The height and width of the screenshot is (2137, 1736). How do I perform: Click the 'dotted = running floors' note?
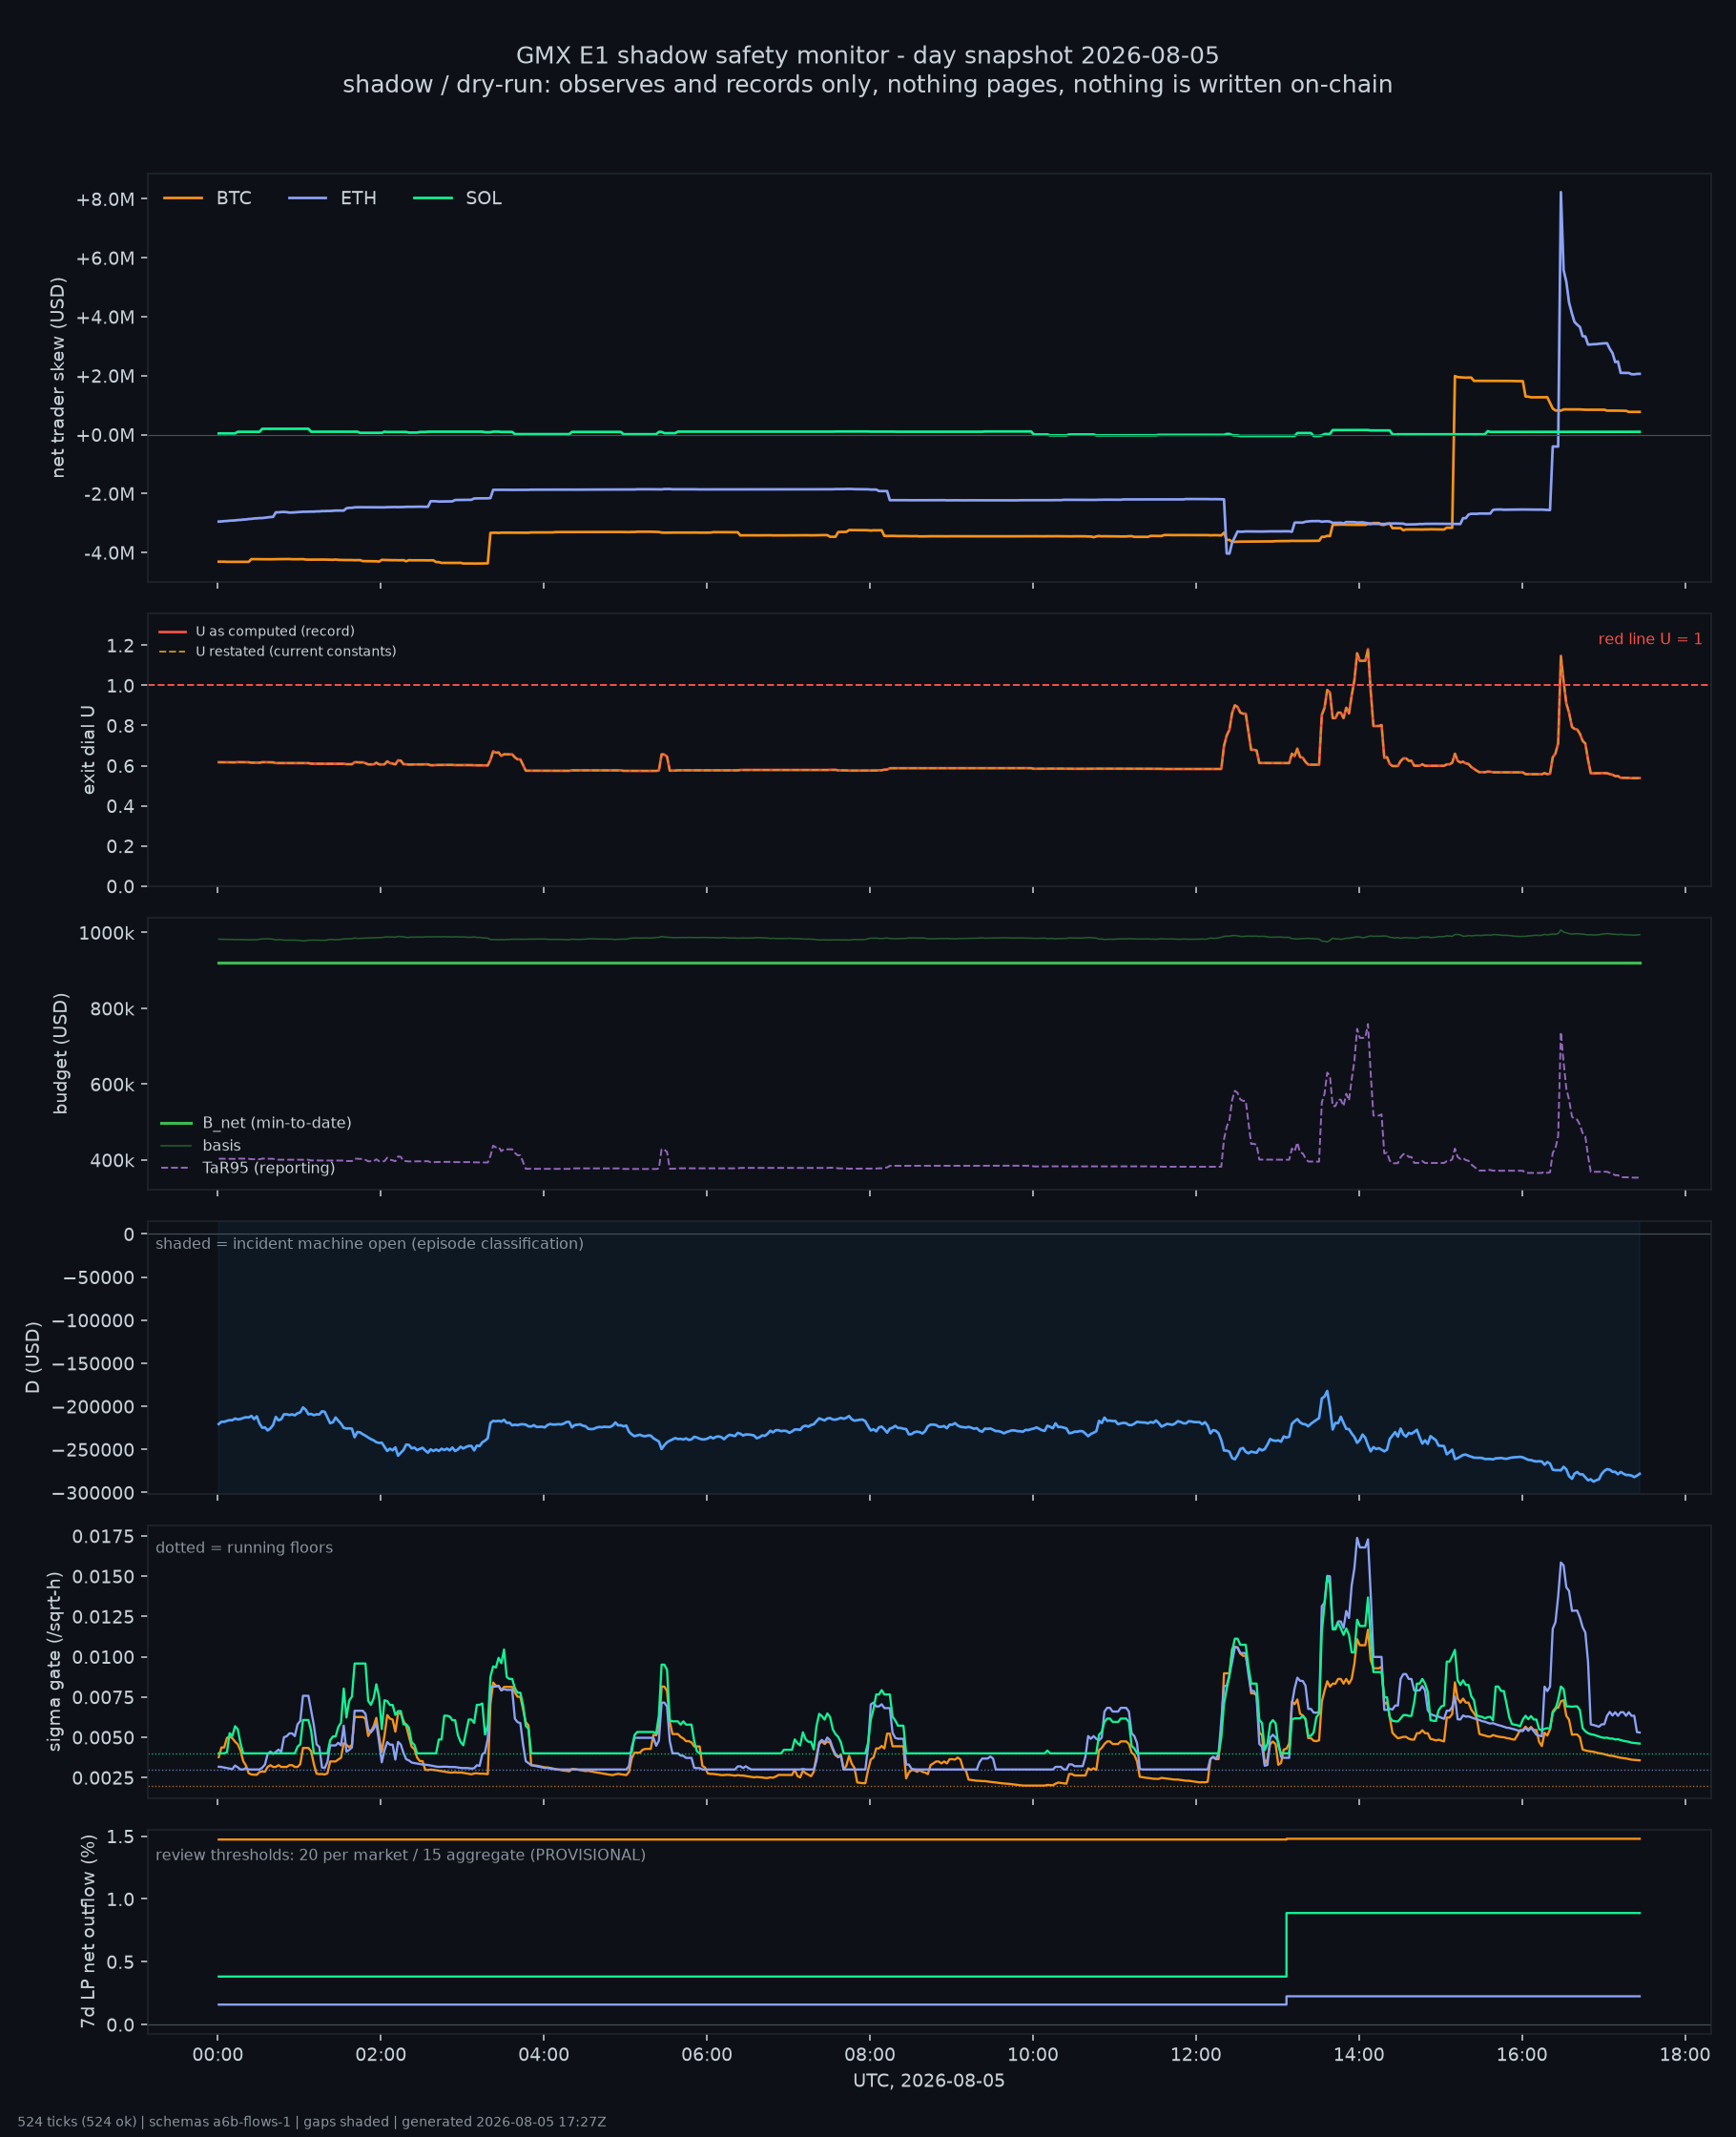pos(244,1548)
